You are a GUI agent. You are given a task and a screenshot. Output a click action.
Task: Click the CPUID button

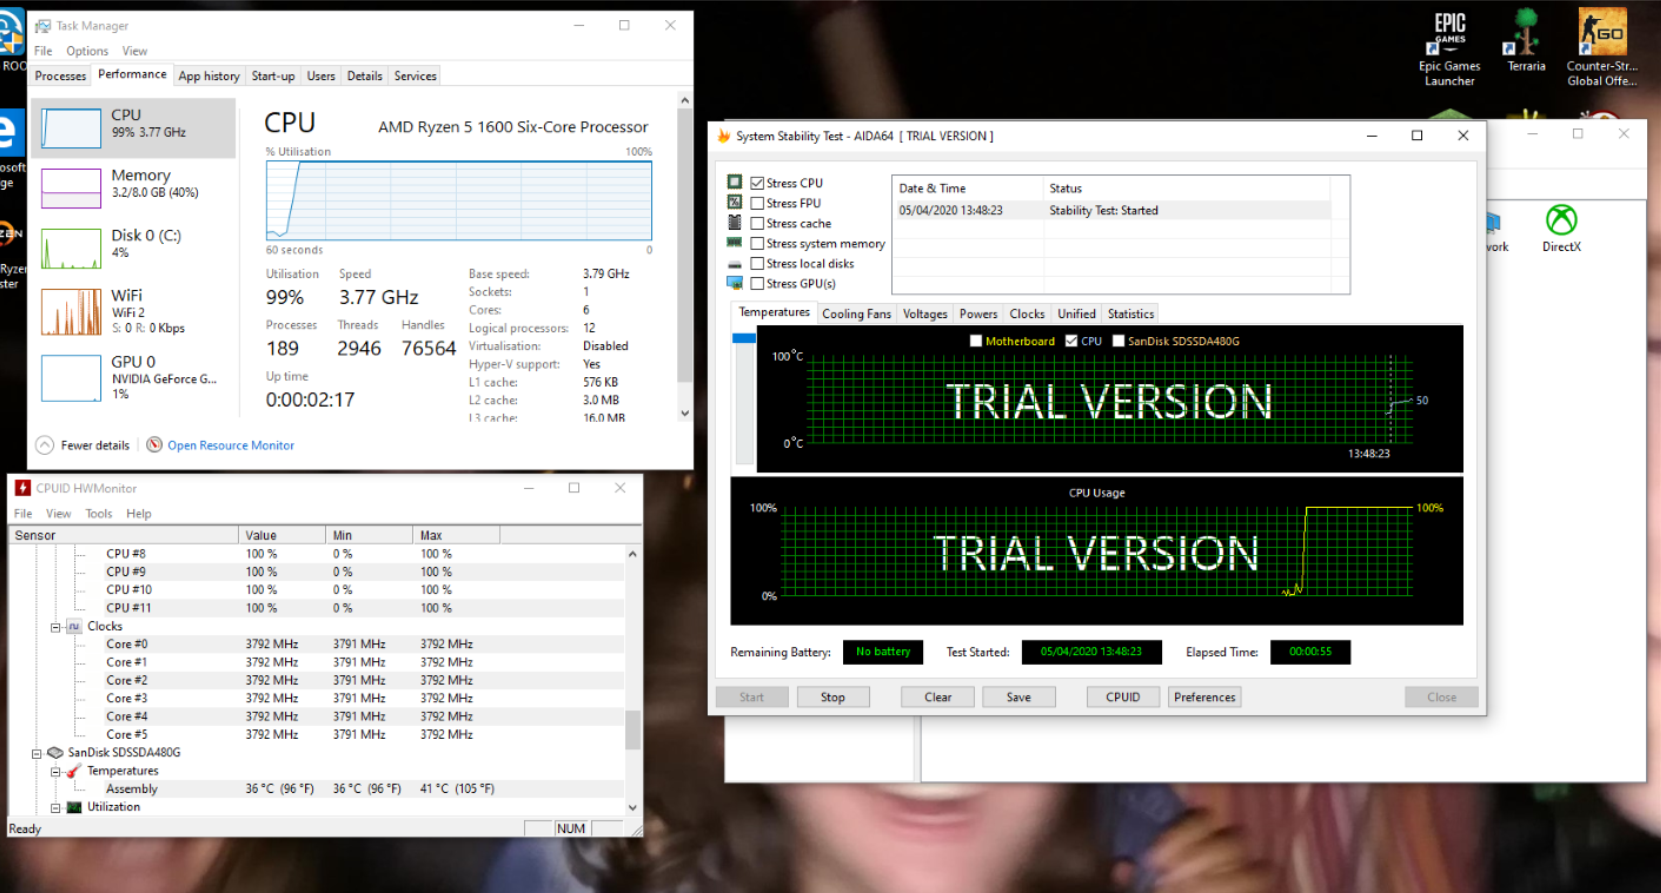(1123, 697)
